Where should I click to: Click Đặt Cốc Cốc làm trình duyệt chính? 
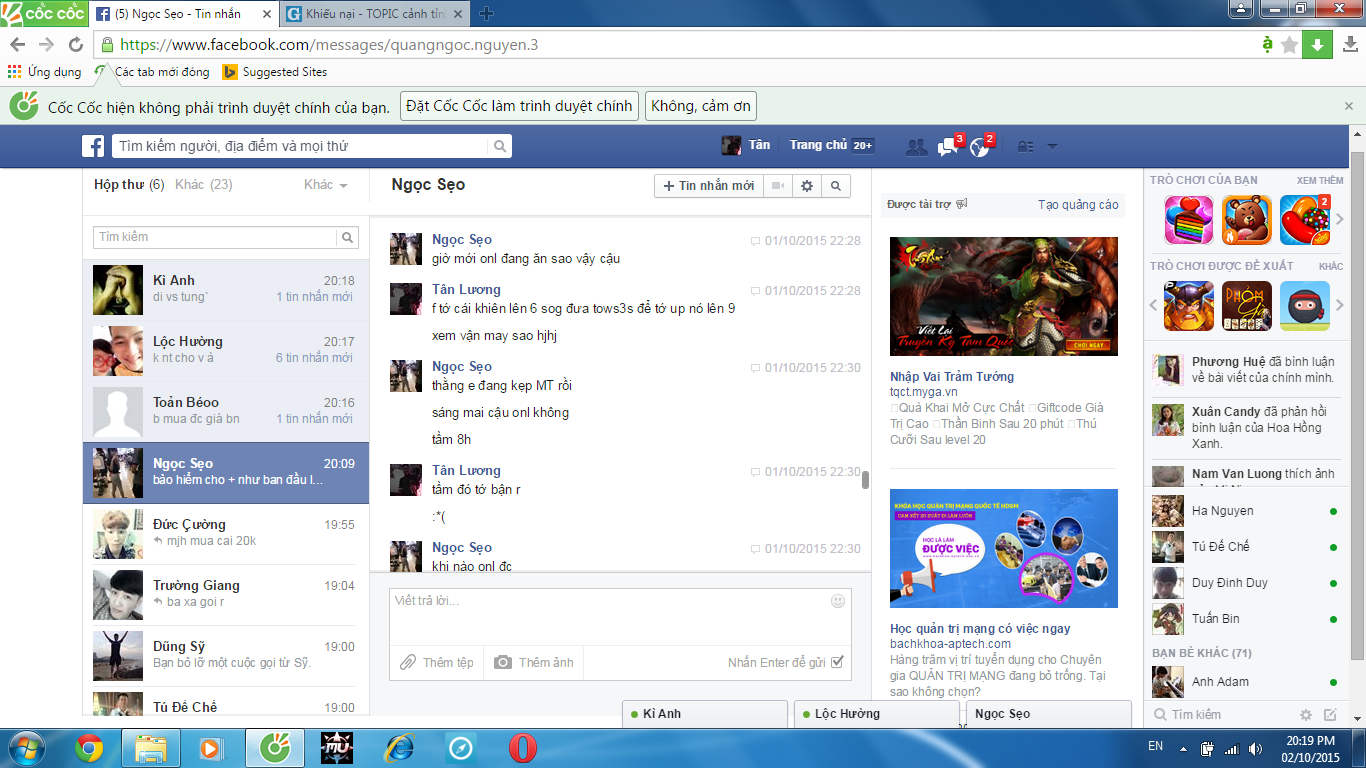[519, 106]
